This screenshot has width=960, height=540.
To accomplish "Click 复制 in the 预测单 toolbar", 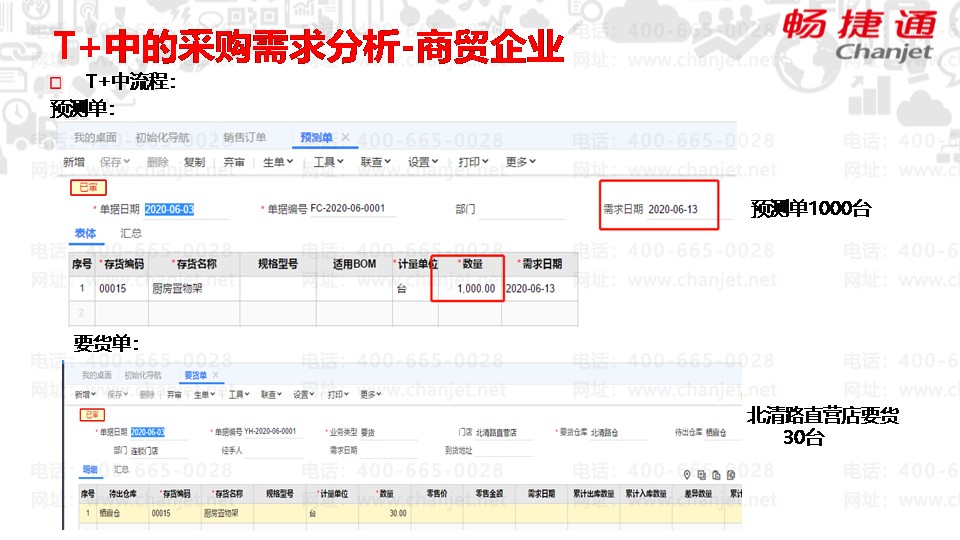I will point(194,162).
